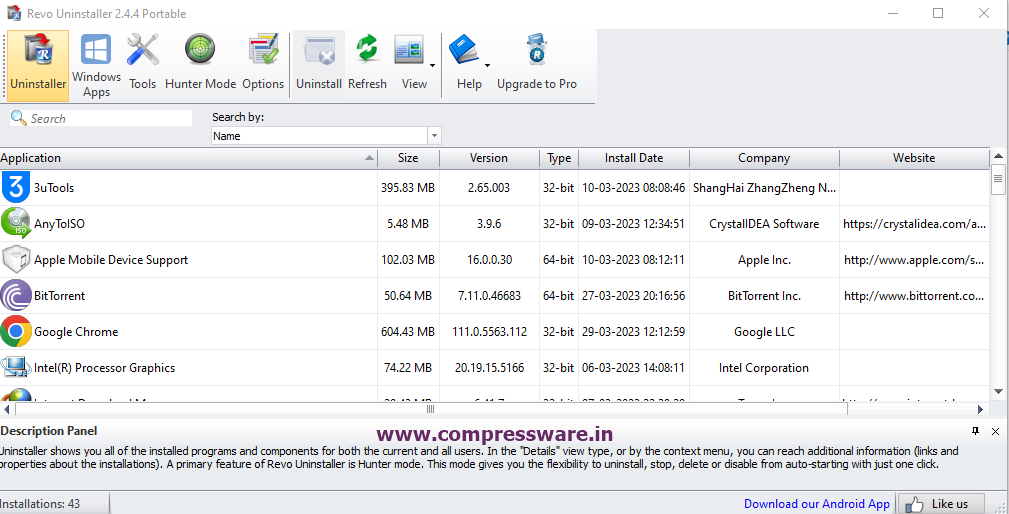Click the horizontal scroll left arrow
1009x514 pixels.
[x=7, y=409]
